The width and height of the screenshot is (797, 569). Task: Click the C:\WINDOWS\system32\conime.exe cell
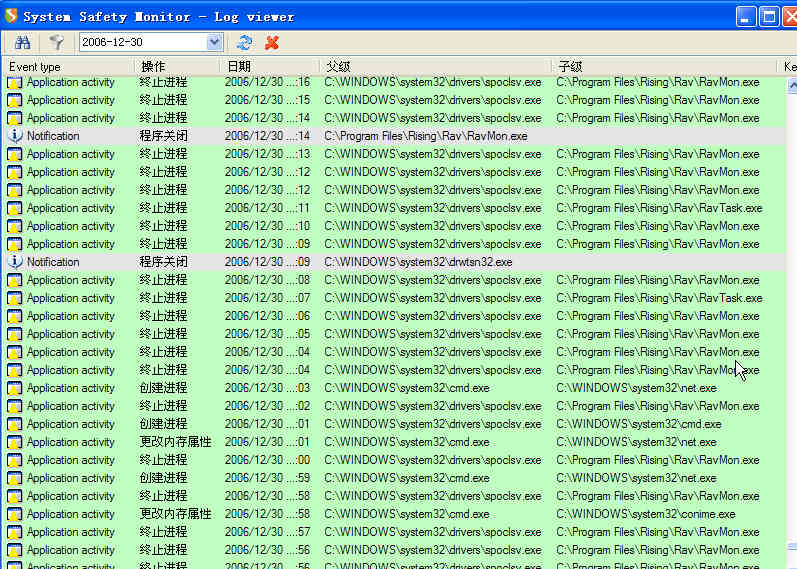646,514
